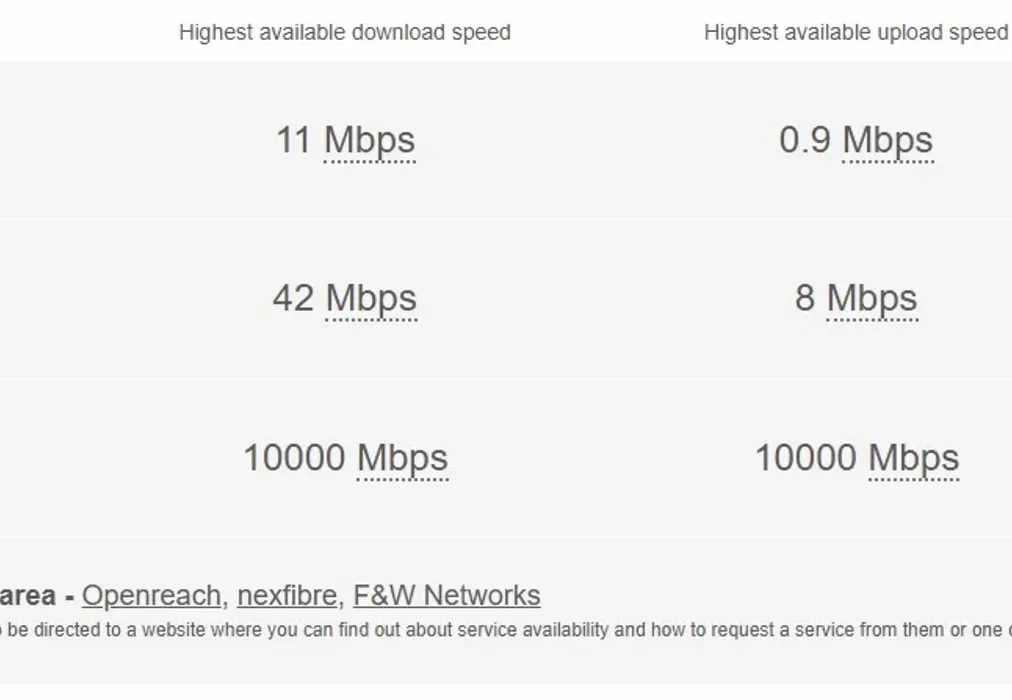Select Mbps unit next to 8
The height and width of the screenshot is (700, 1012).
tap(872, 299)
